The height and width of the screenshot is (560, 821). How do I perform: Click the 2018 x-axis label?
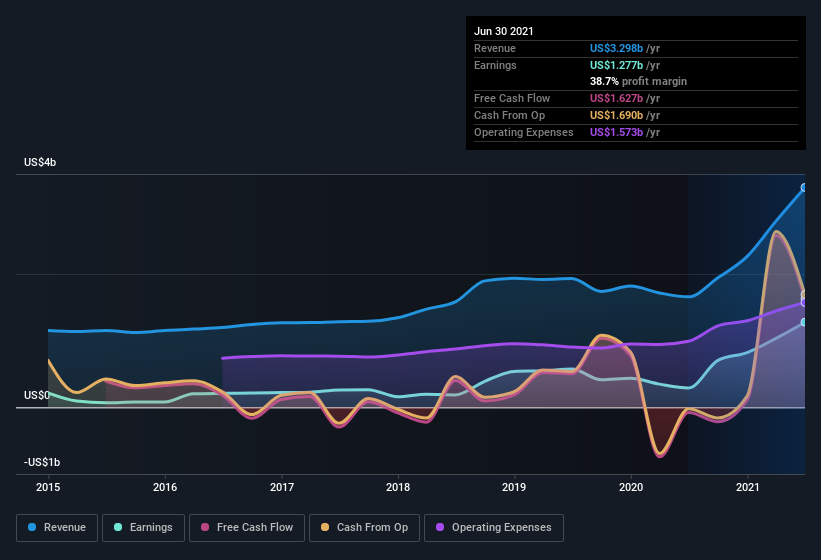click(398, 487)
